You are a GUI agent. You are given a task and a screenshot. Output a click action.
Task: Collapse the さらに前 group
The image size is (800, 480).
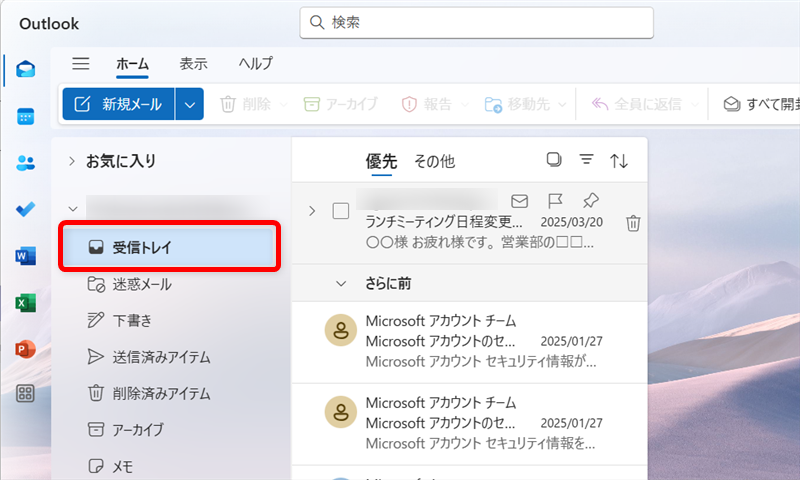click(x=341, y=284)
